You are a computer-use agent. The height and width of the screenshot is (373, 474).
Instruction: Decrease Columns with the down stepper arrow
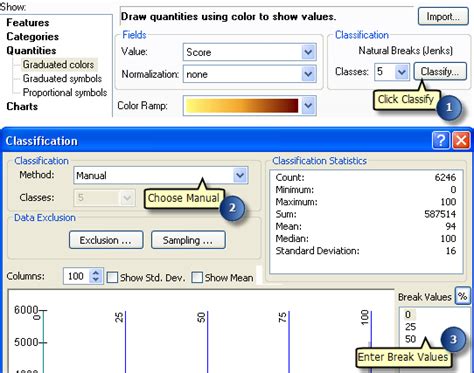click(96, 280)
